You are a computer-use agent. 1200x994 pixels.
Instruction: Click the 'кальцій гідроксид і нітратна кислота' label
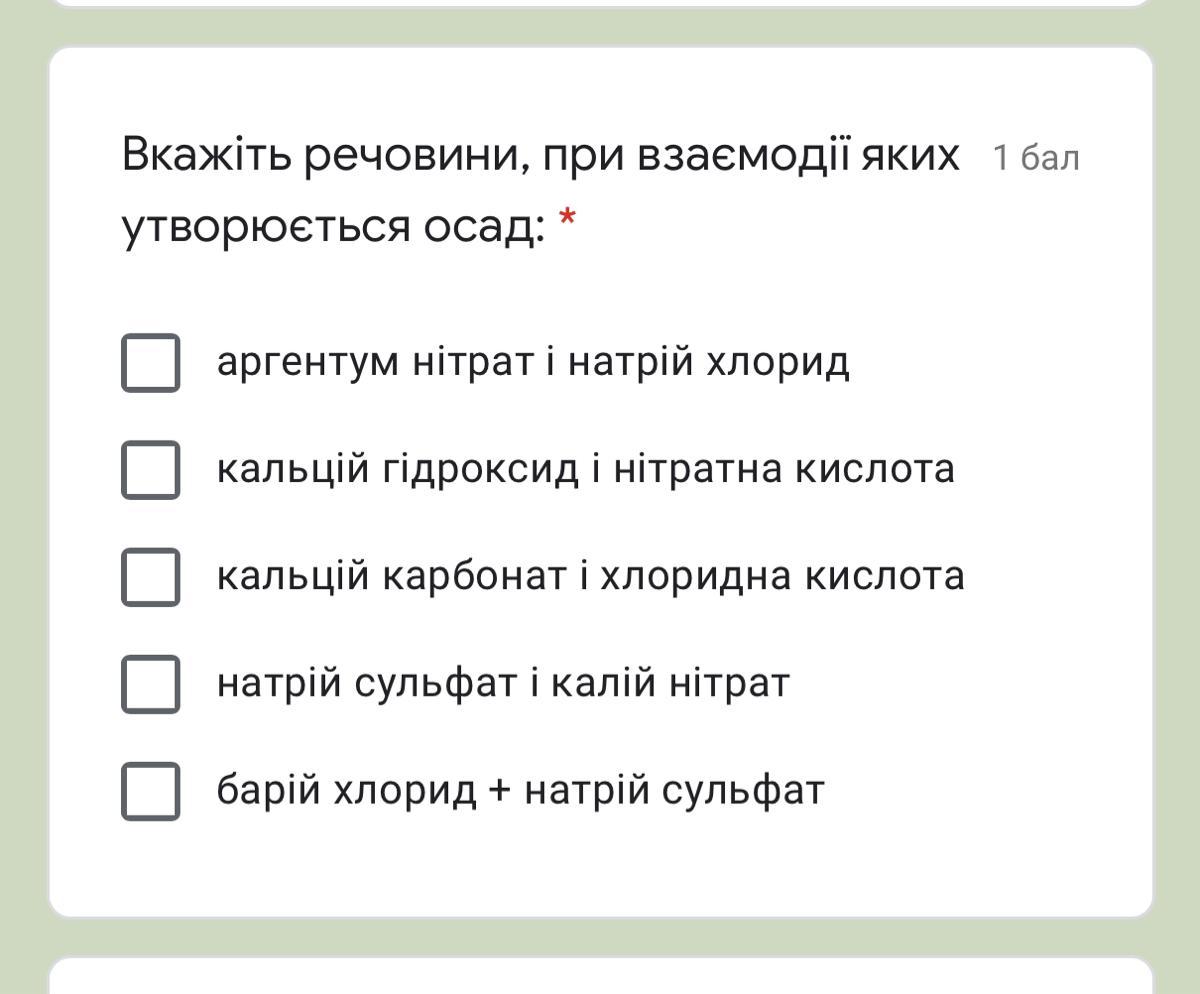(585, 469)
